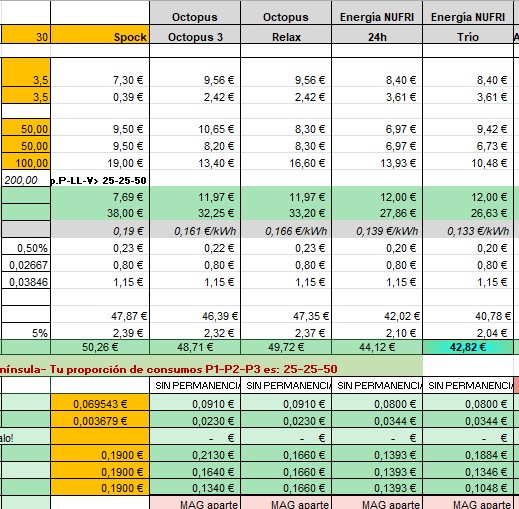The image size is (519, 509).
Task: Select the 13,93 € NUFRI 24h cell
Action: [x=377, y=162]
